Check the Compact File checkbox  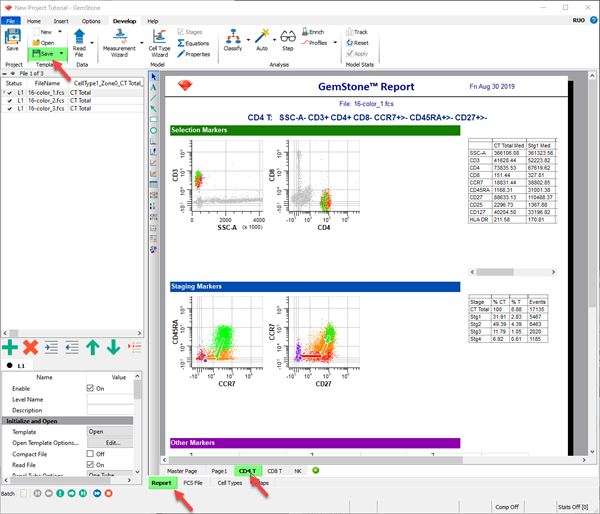92,453
